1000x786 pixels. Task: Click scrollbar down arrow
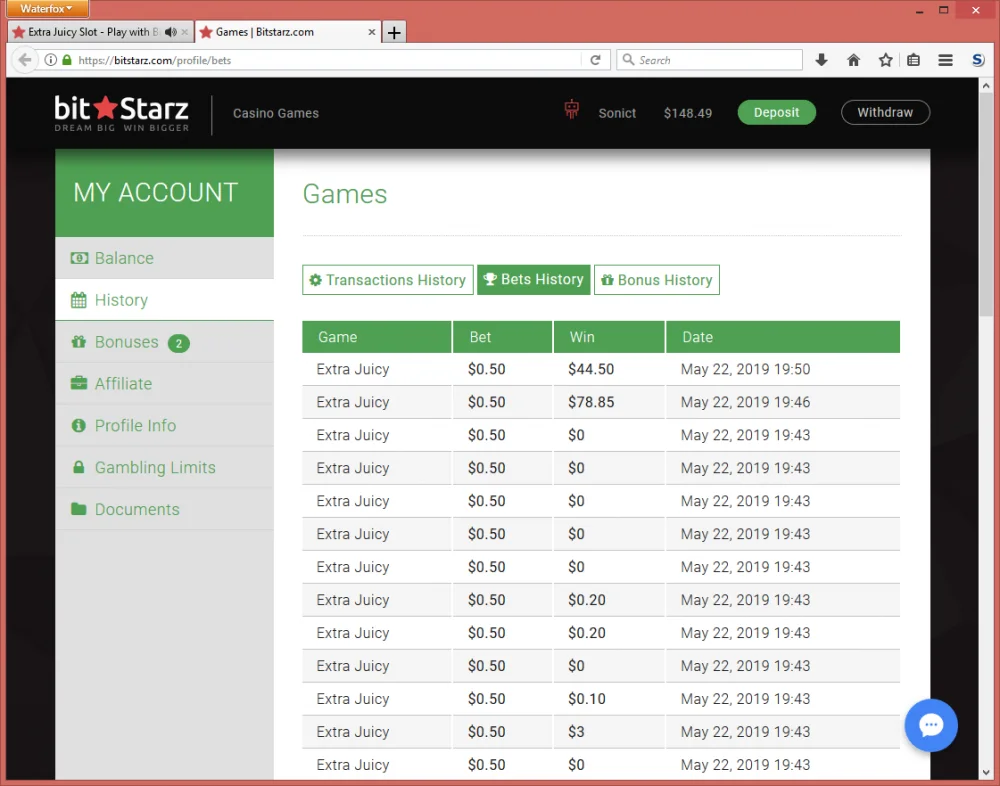[985, 773]
